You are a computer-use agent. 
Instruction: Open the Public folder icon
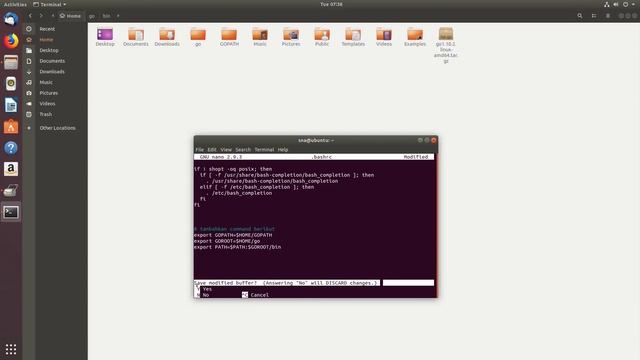click(x=322, y=37)
